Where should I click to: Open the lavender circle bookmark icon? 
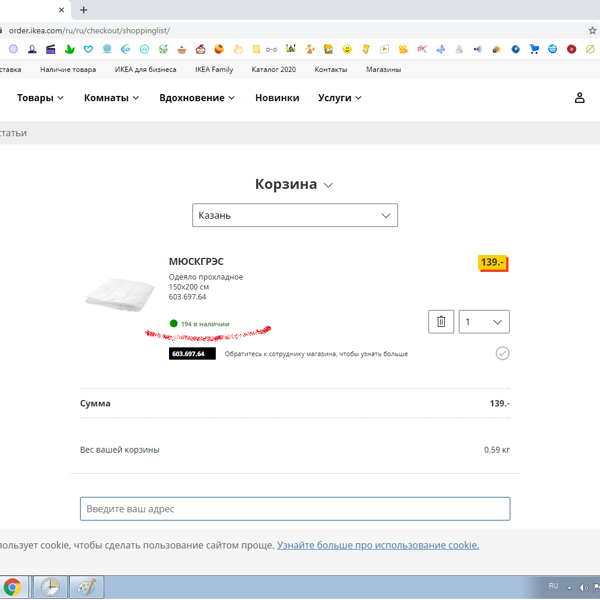pos(13,49)
